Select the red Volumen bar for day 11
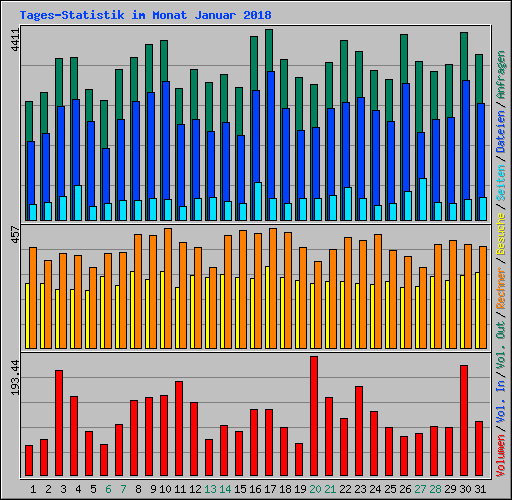 click(x=179, y=428)
